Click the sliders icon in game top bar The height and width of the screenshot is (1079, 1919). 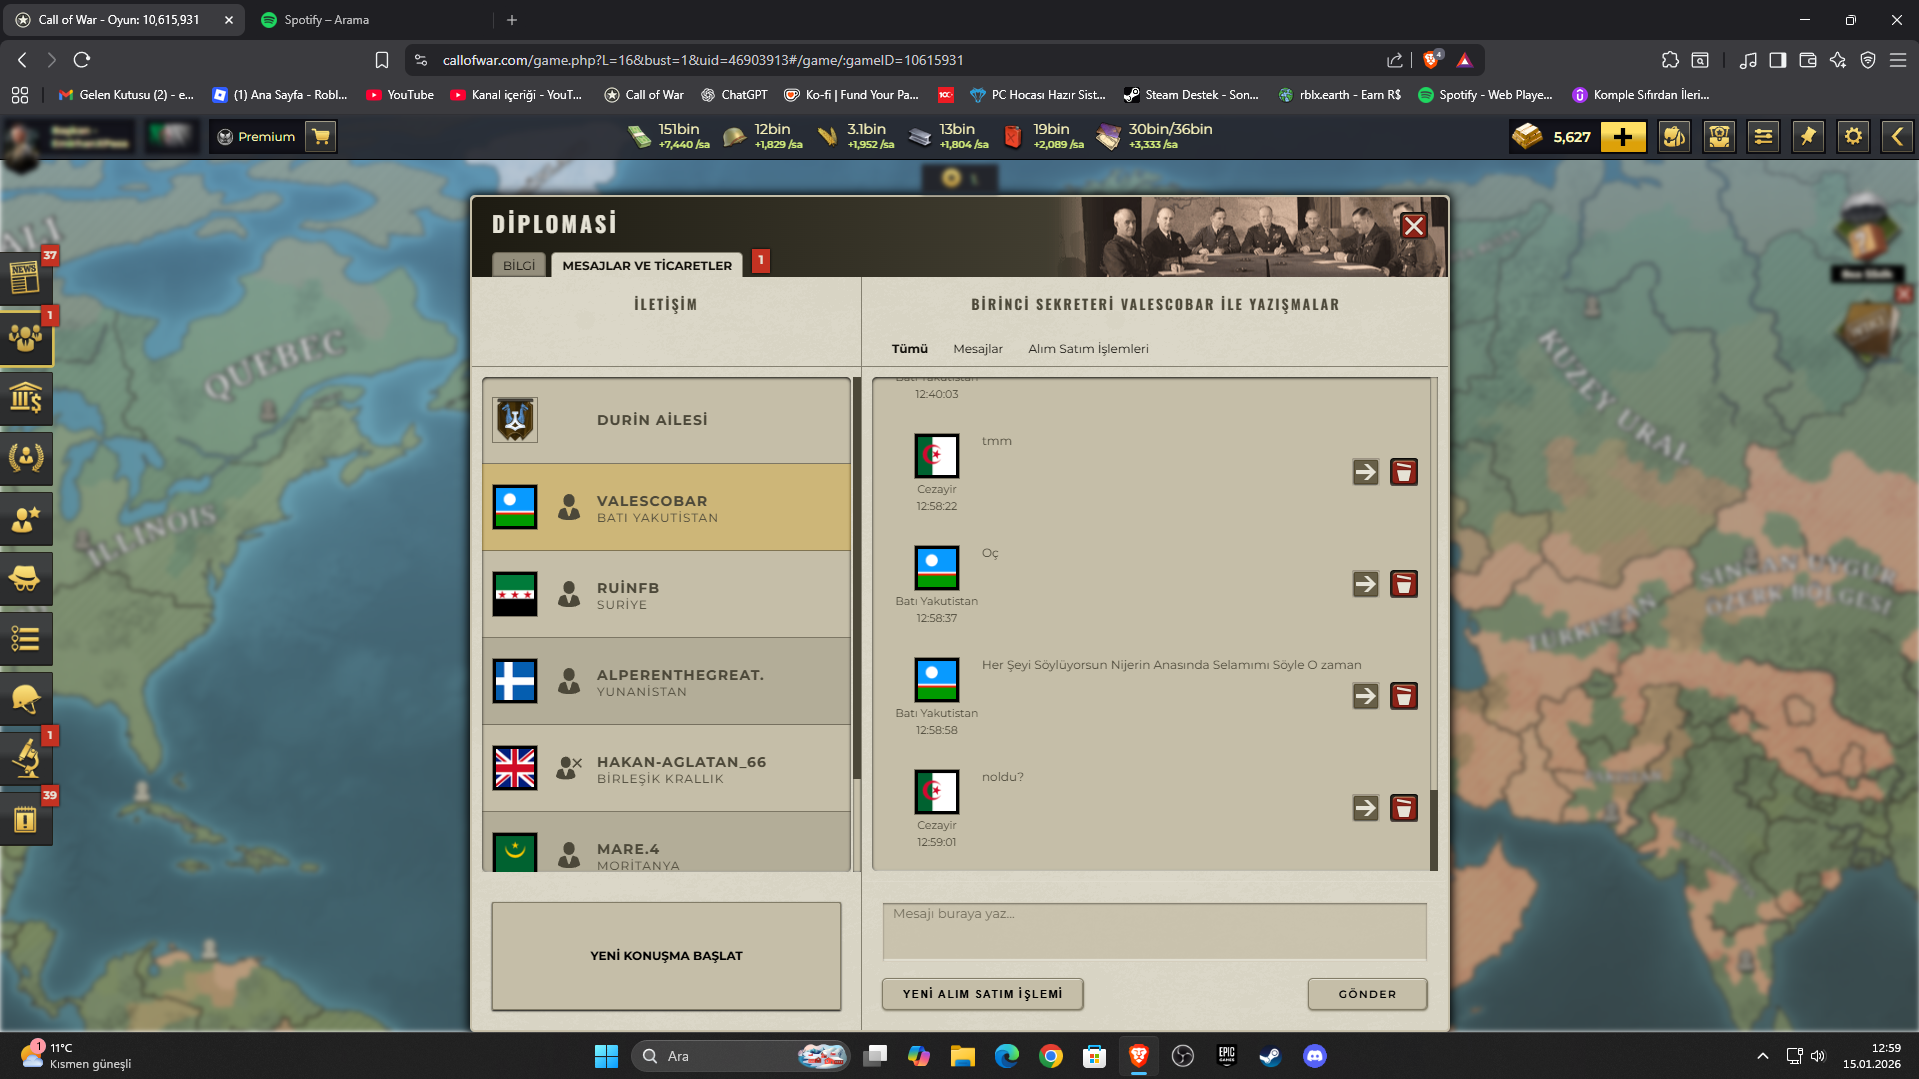1764,136
